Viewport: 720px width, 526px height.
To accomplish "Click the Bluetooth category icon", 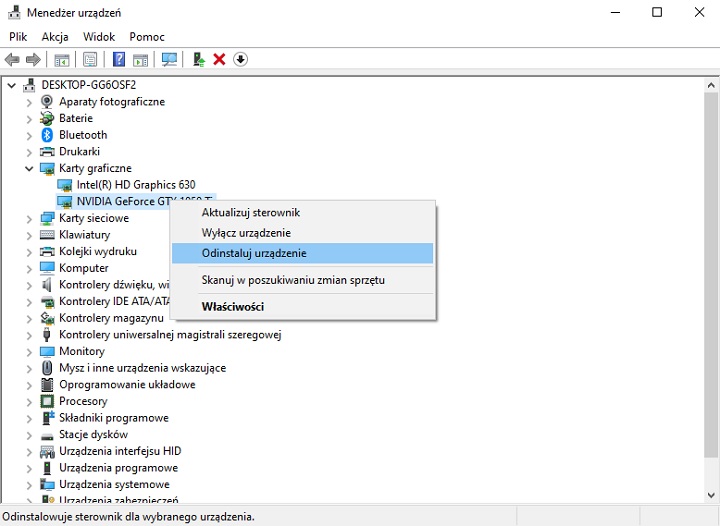I will pyautogui.click(x=47, y=135).
